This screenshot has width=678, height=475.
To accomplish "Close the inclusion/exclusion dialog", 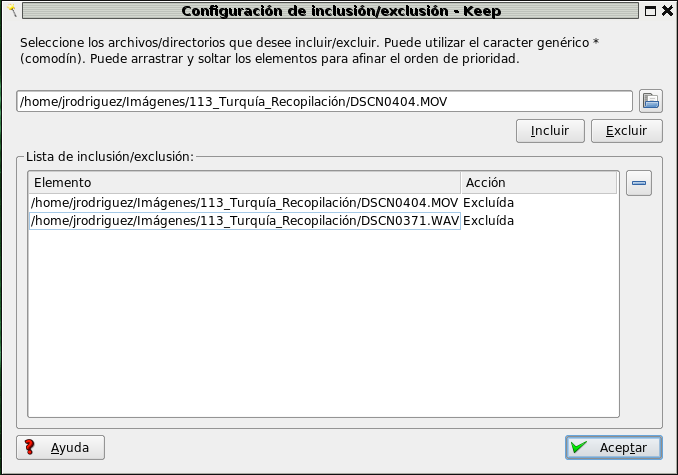I will [667, 11].
